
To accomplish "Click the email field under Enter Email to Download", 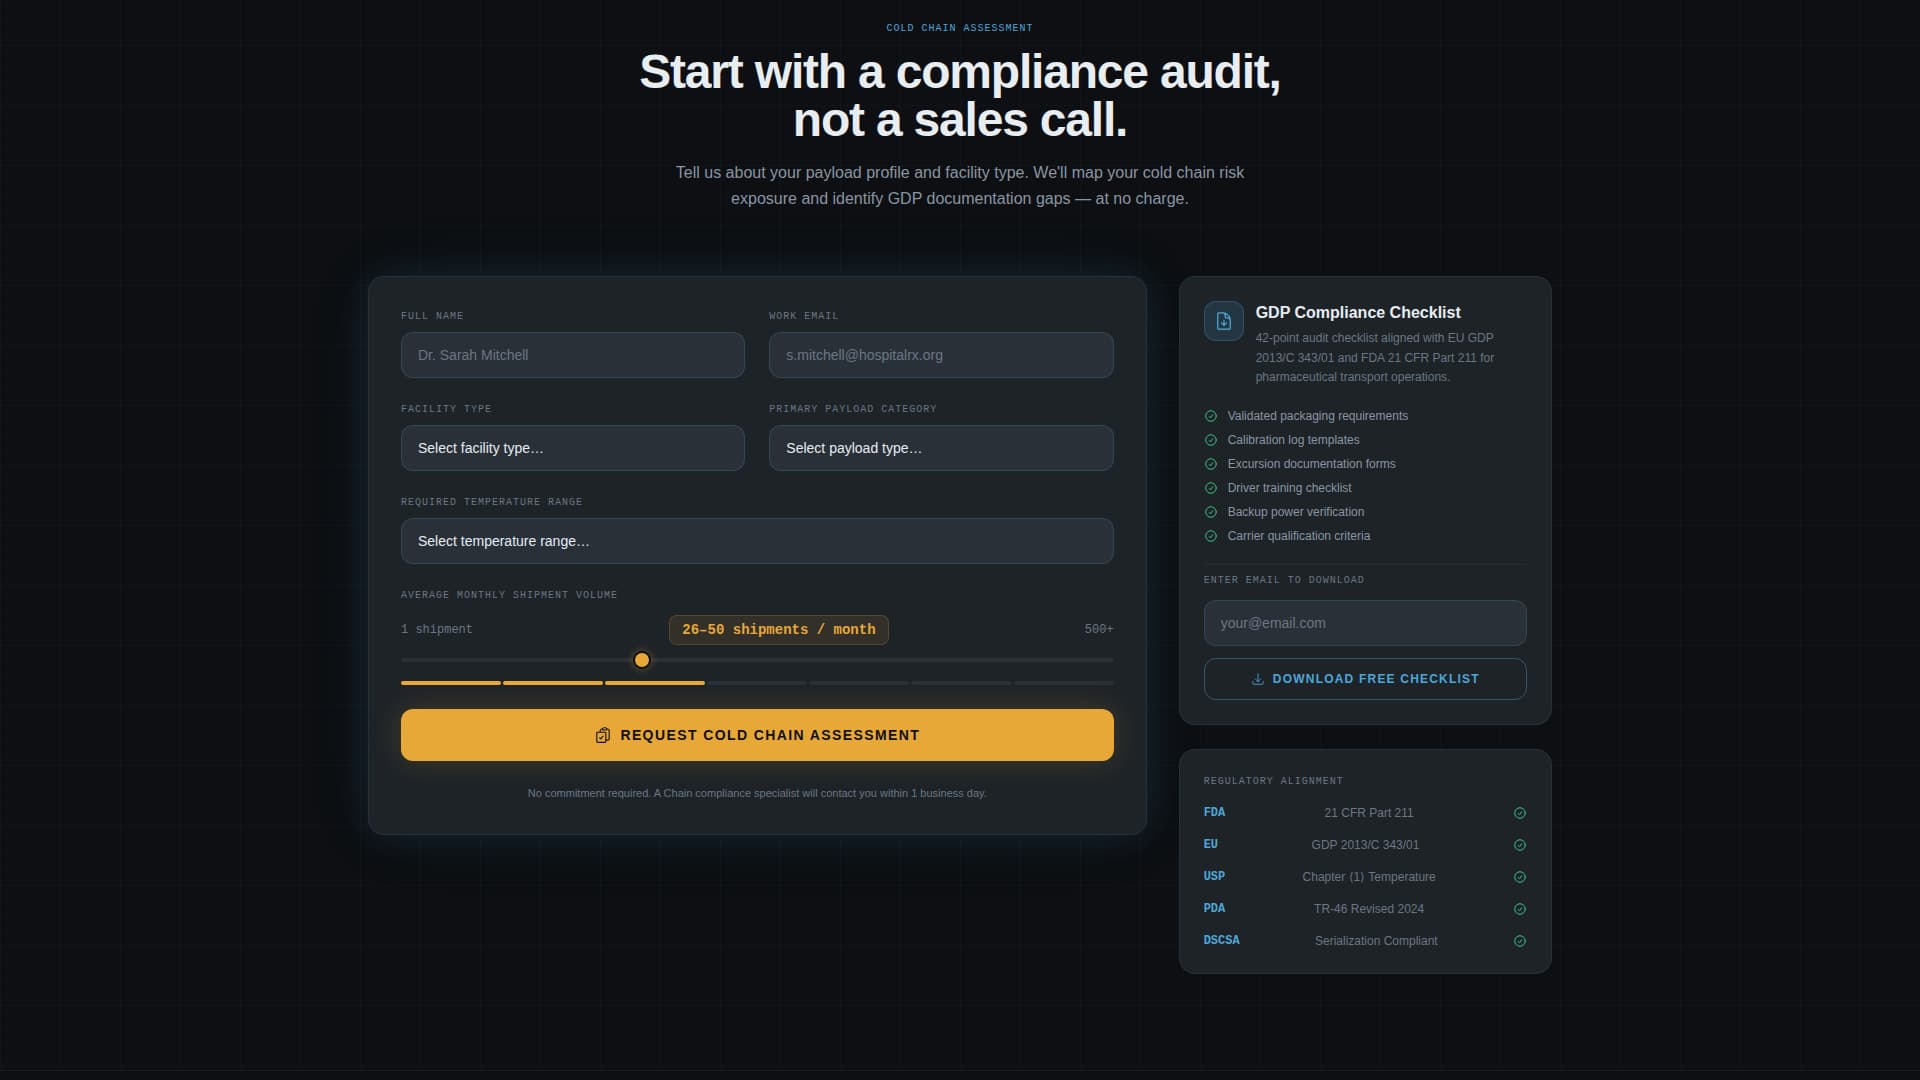I will point(1364,623).
